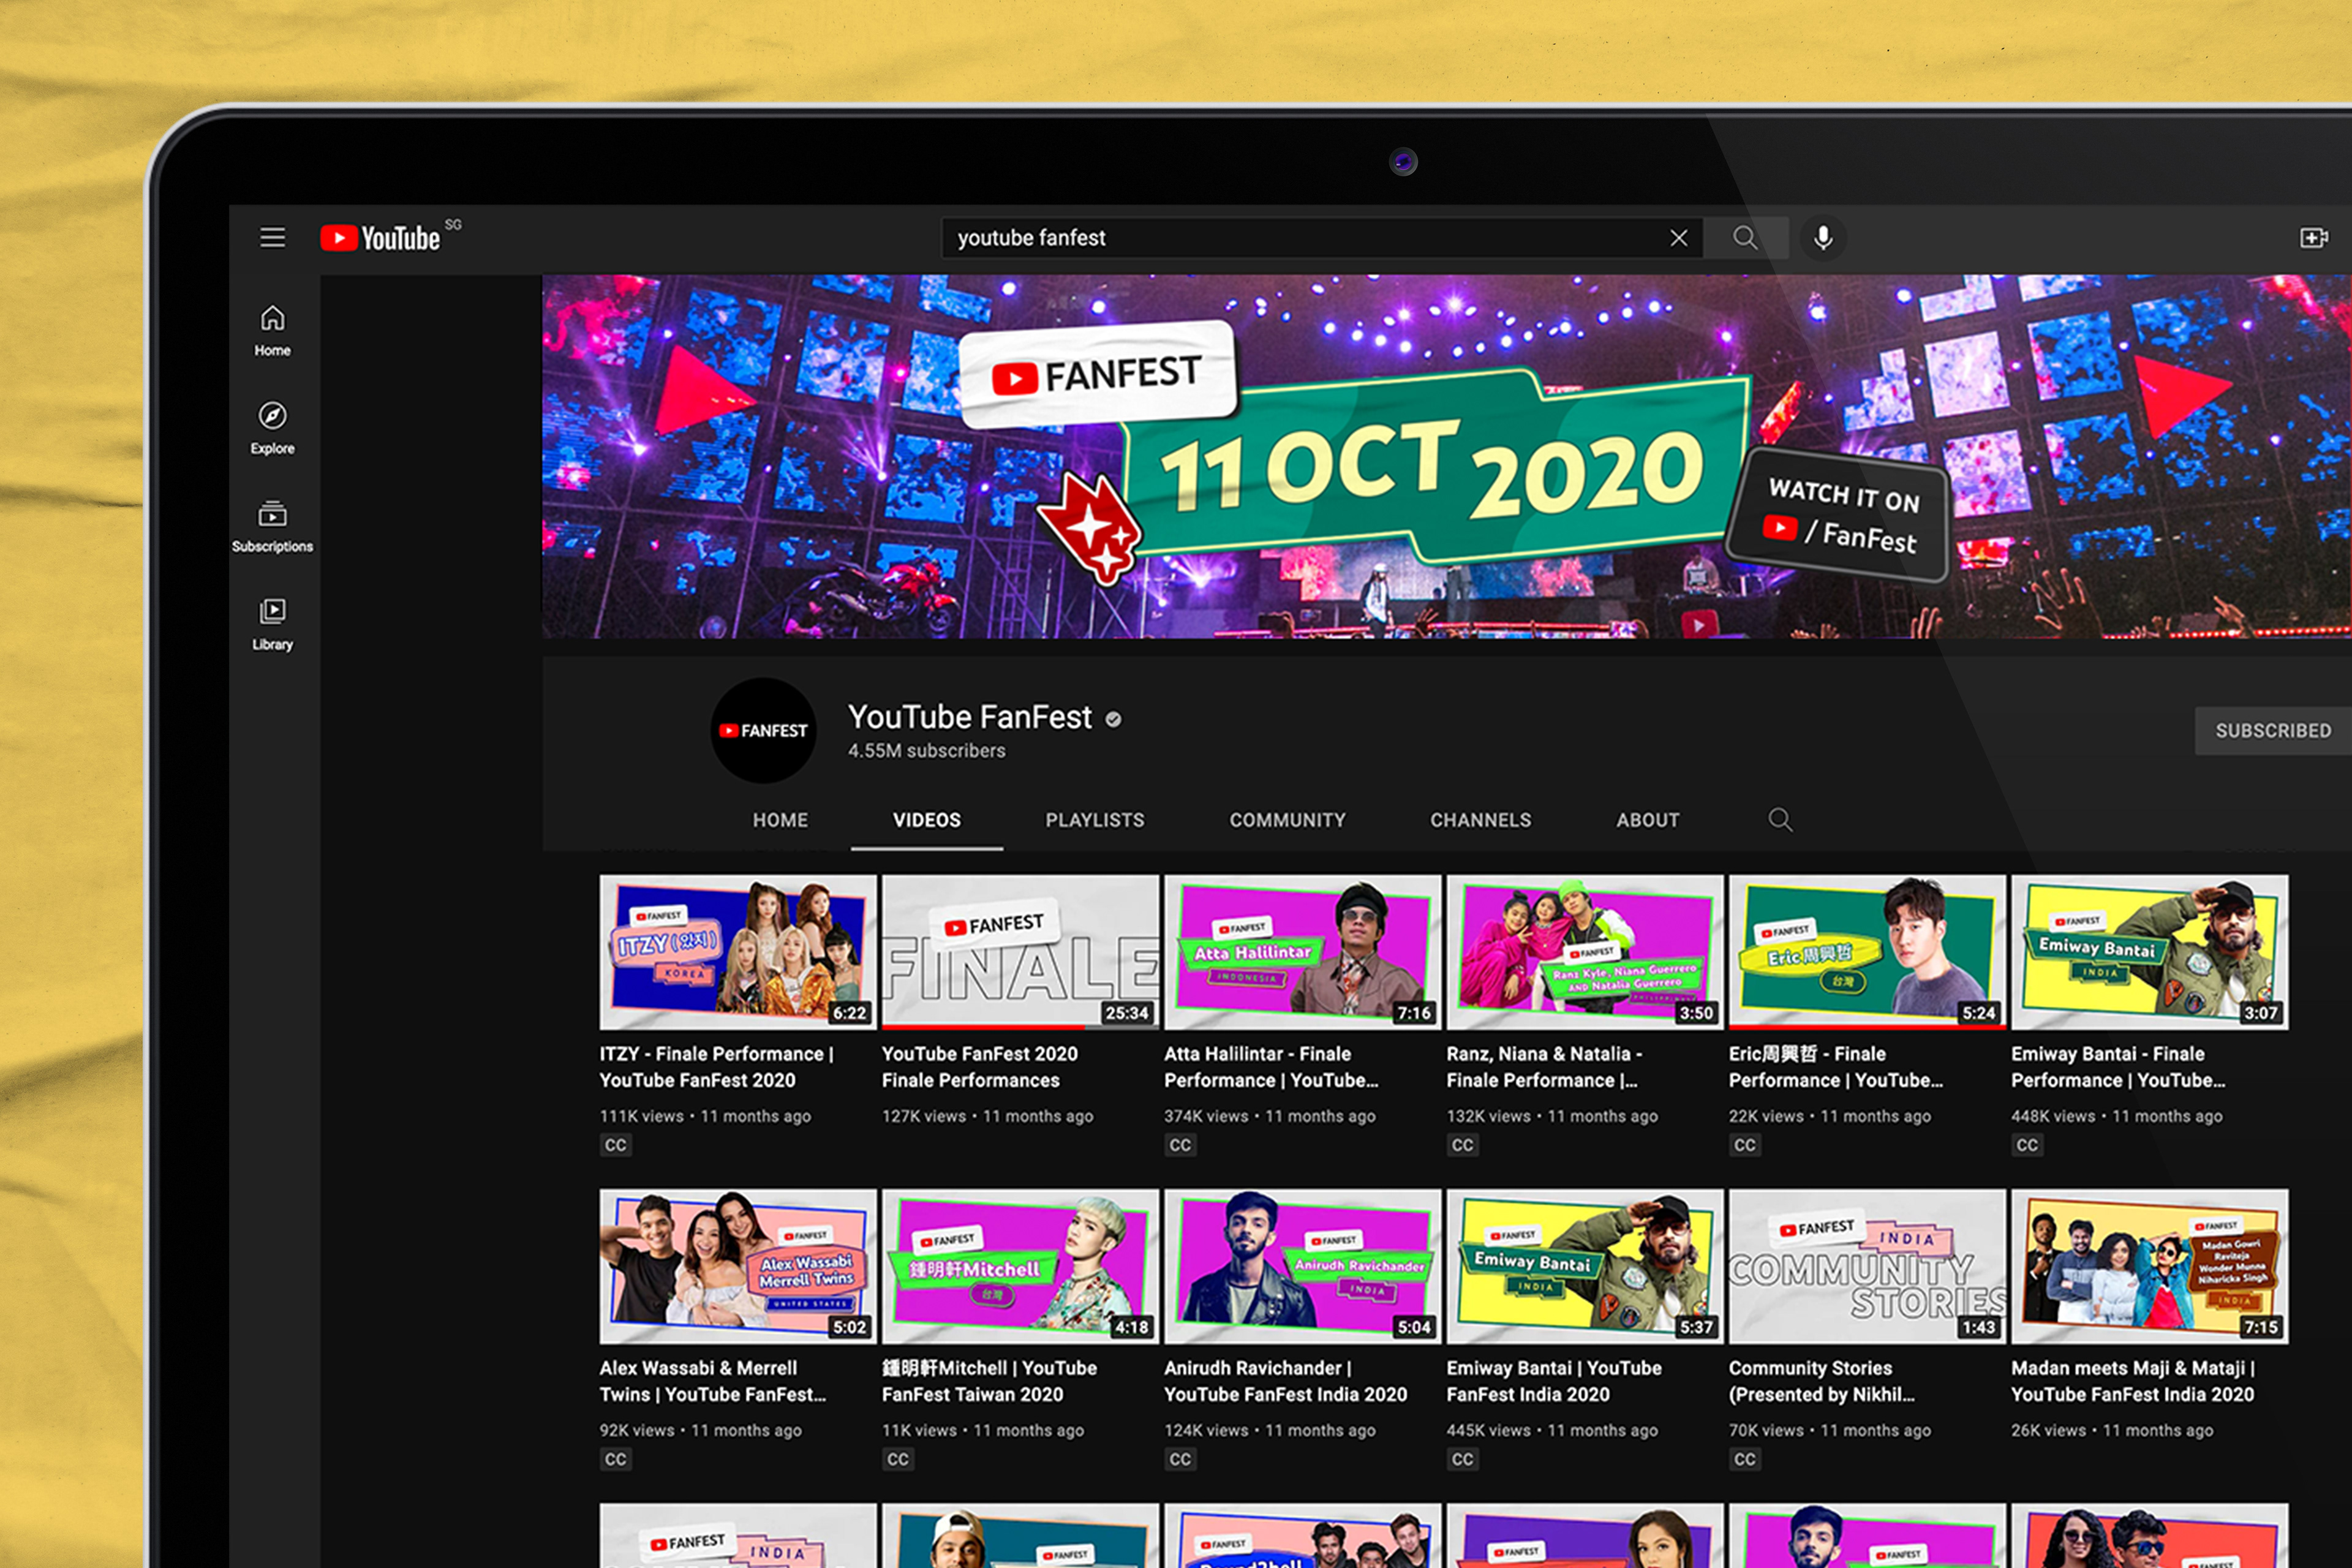The image size is (2352, 1568).
Task: Click CC badge under Ranz, Niana video
Action: tap(1462, 1145)
